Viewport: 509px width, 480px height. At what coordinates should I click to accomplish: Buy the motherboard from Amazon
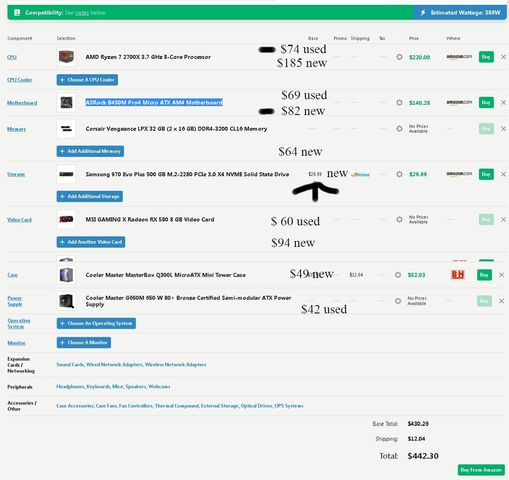(486, 102)
